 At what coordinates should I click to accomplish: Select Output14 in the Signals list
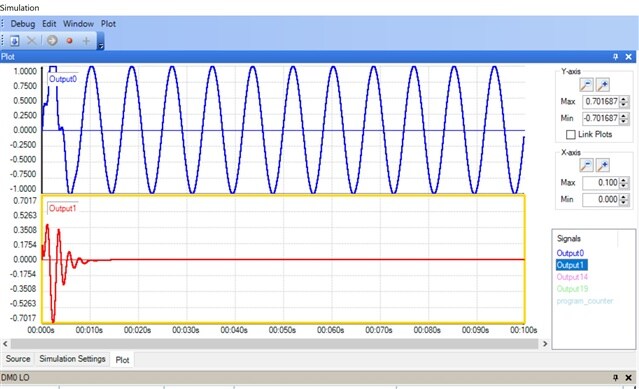(x=572, y=277)
